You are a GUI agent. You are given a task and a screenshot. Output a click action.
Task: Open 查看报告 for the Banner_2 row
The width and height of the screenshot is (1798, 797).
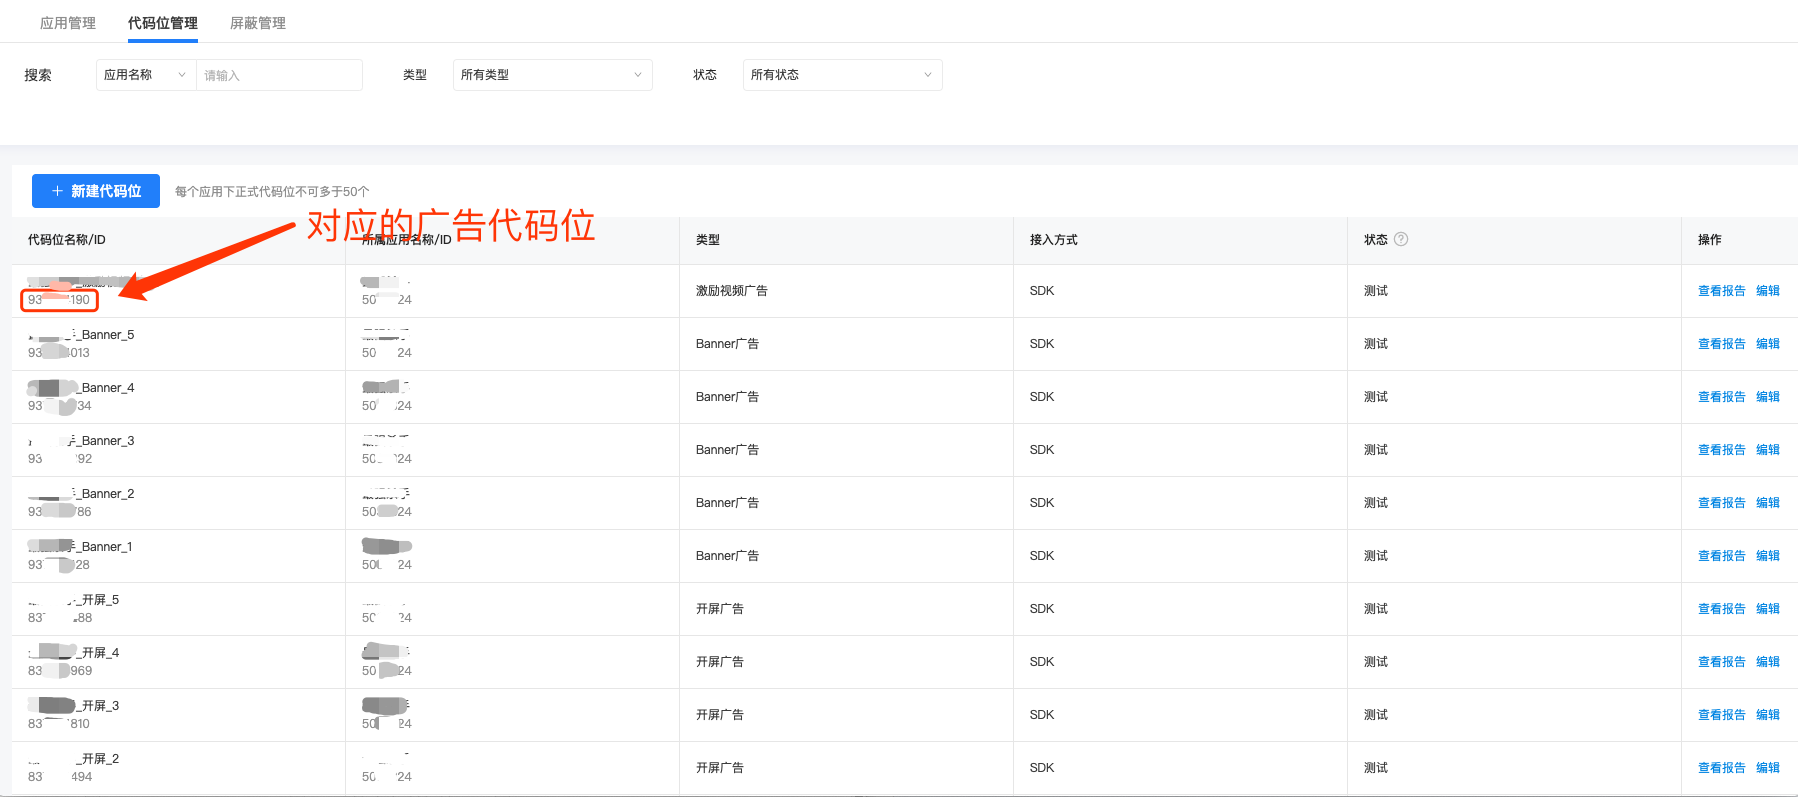point(1721,503)
